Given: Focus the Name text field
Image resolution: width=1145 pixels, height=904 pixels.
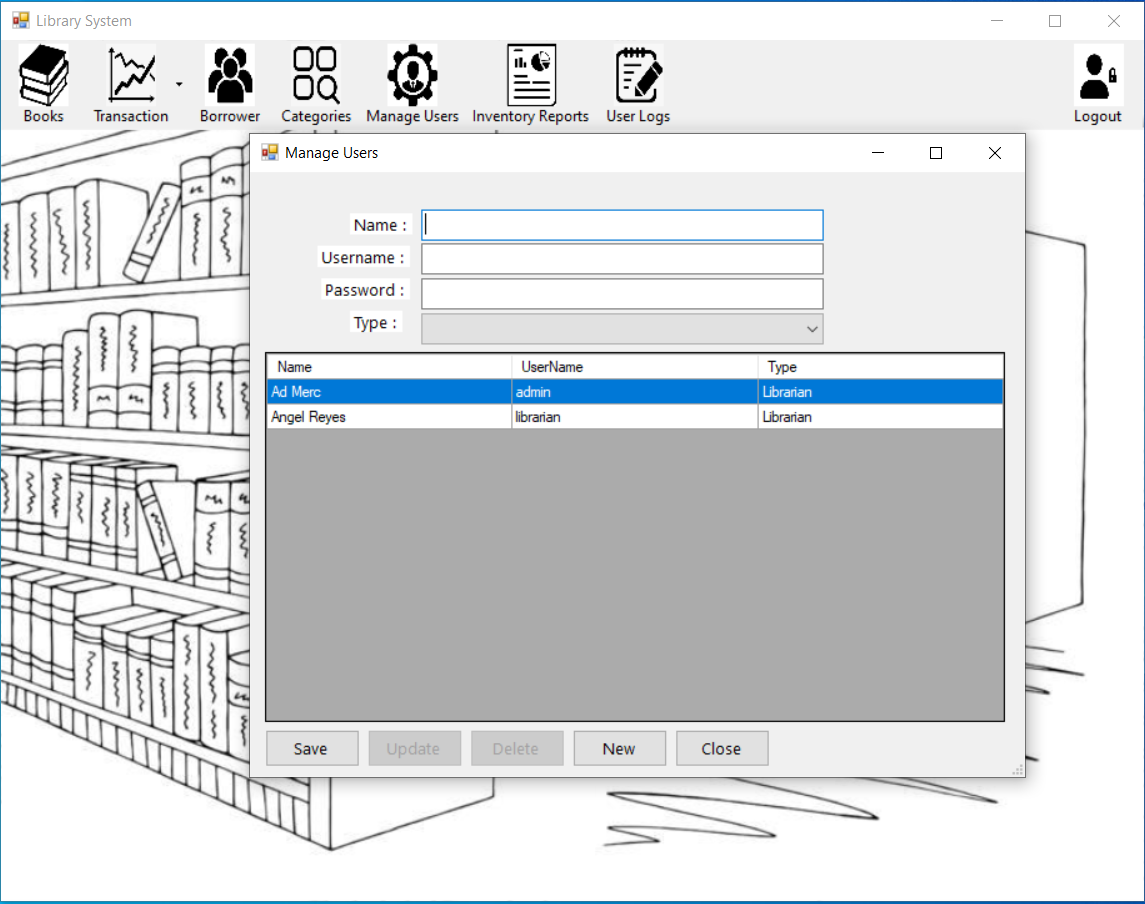Looking at the screenshot, I should click(622, 225).
